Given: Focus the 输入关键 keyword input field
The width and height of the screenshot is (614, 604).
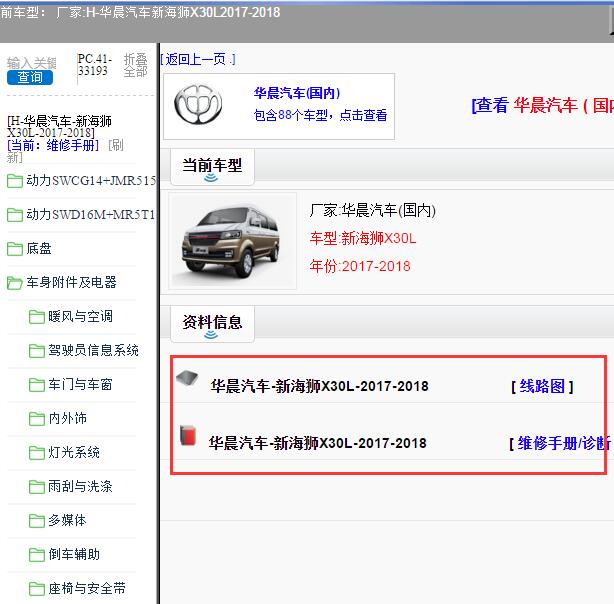Looking at the screenshot, I should (32, 63).
